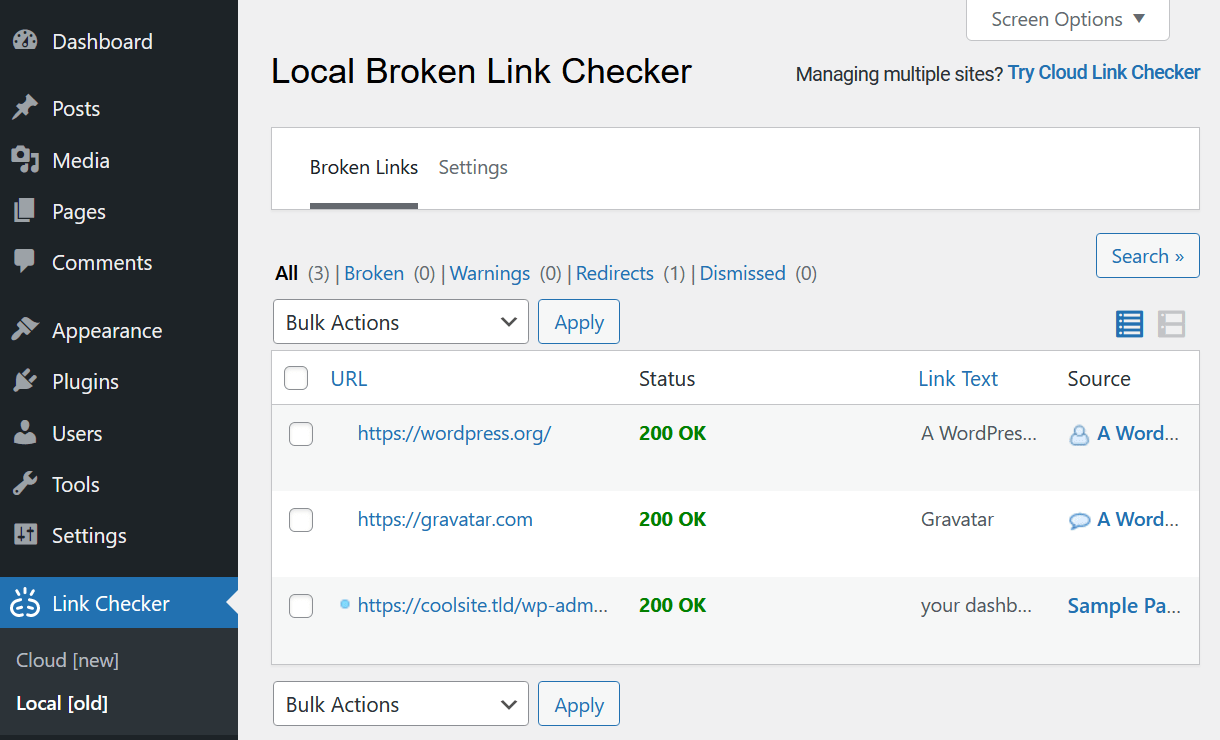
Task: Tick the select-all checkbox in header
Action: (x=296, y=378)
